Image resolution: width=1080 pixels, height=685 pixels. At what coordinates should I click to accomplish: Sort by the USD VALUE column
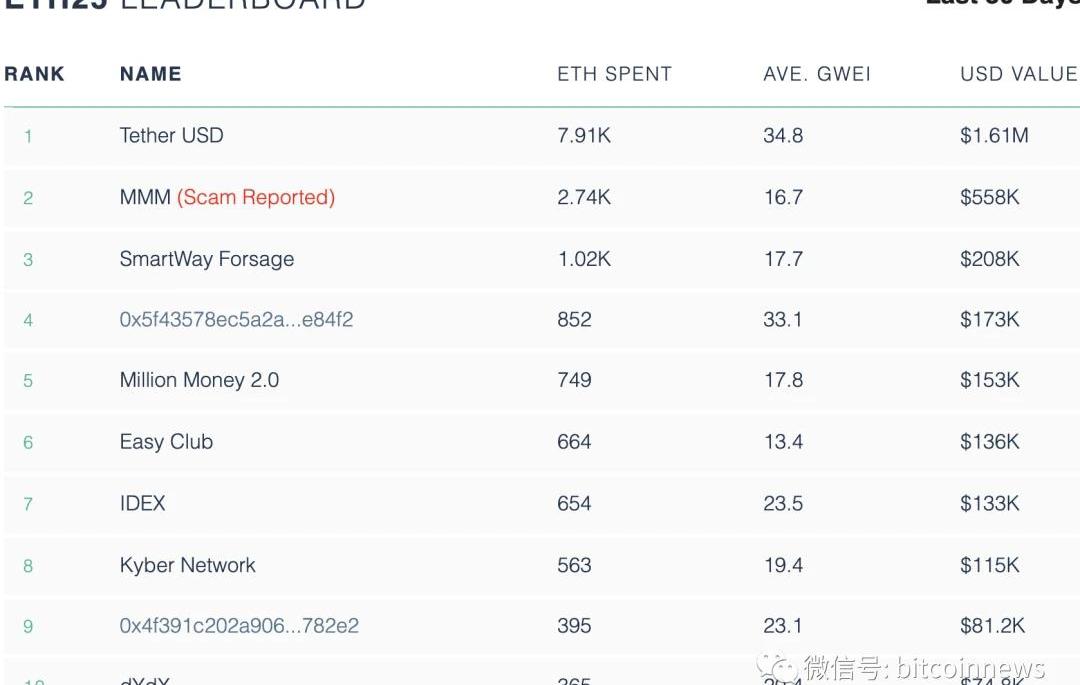tap(1018, 74)
